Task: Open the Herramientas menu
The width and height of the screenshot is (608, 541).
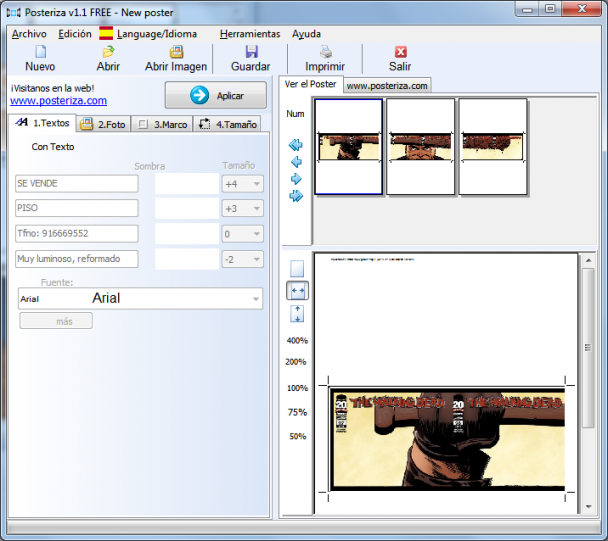Action: click(x=249, y=33)
